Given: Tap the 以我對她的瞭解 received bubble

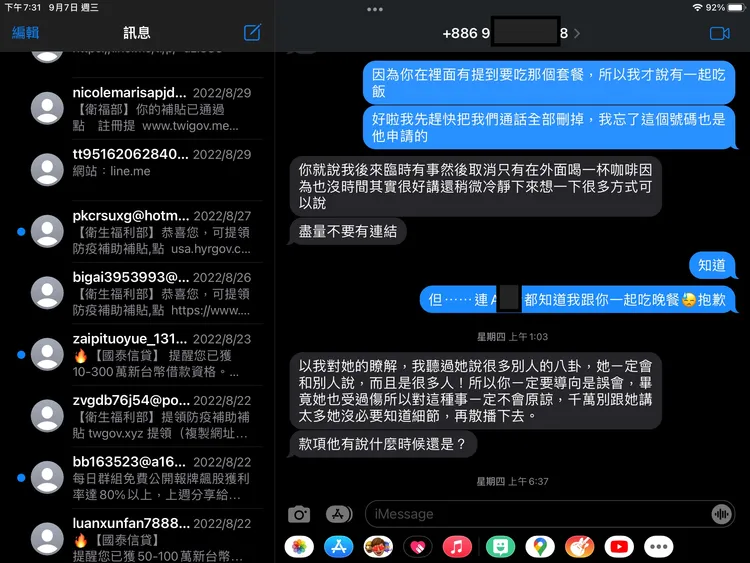Looking at the screenshot, I should click(x=475, y=391).
